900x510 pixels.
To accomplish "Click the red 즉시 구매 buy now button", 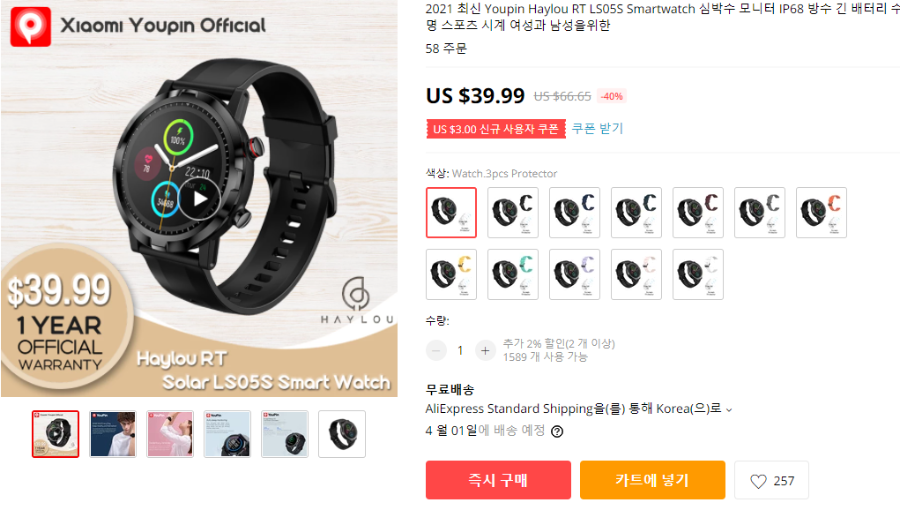I will [498, 480].
